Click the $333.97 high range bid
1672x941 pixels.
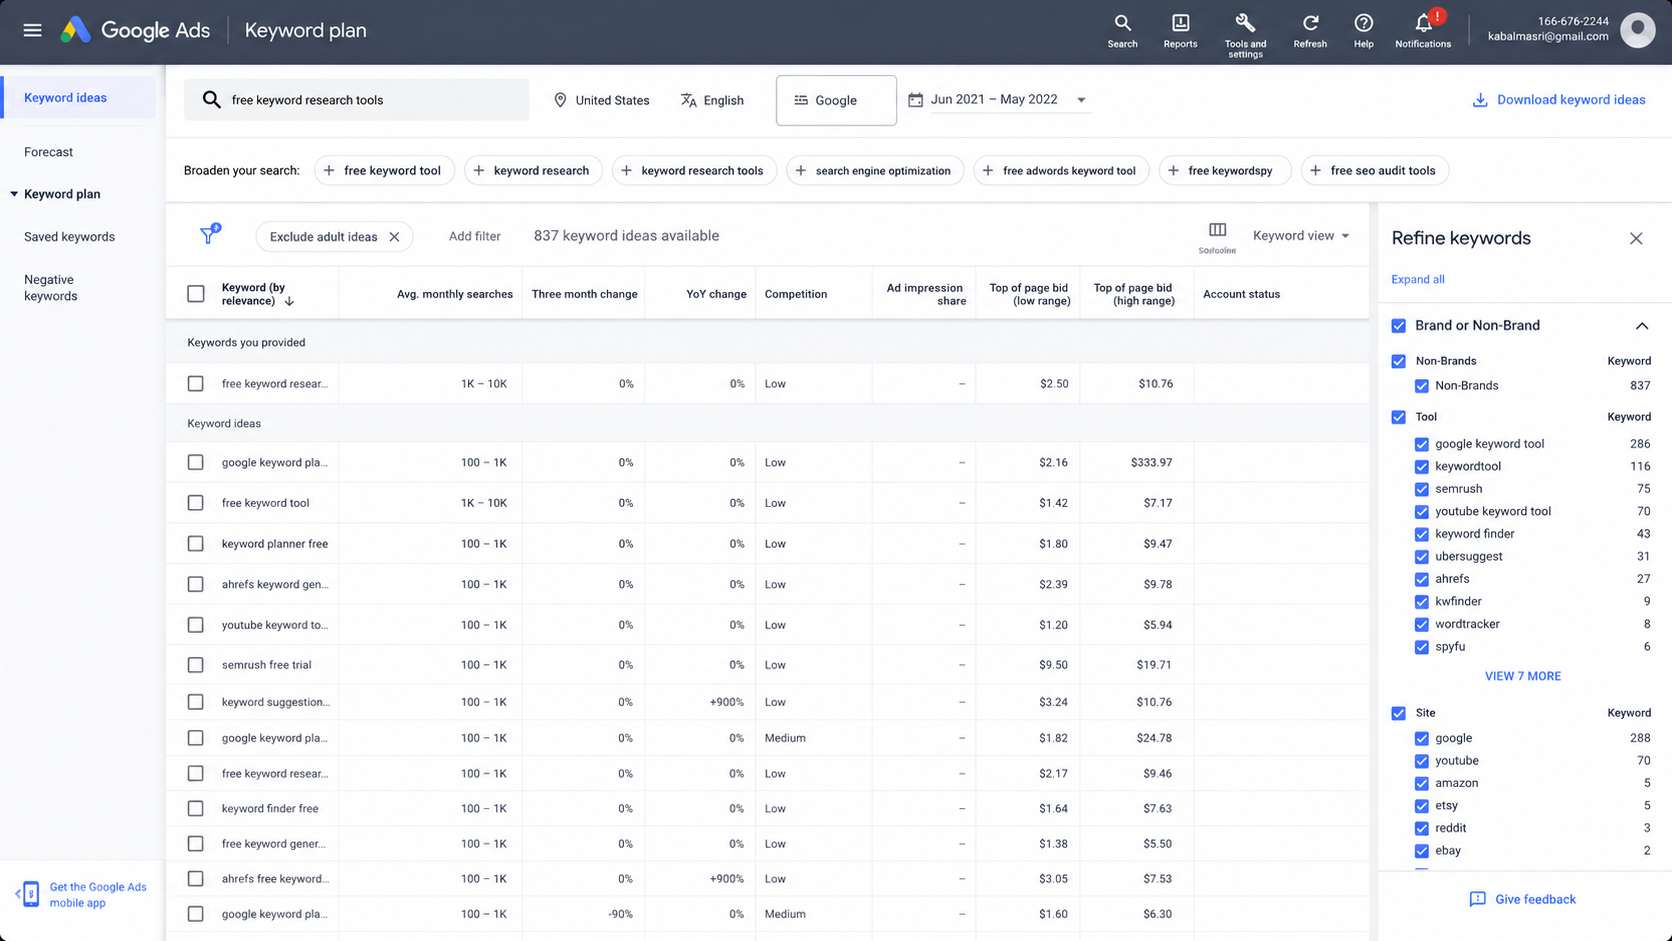pyautogui.click(x=1152, y=463)
